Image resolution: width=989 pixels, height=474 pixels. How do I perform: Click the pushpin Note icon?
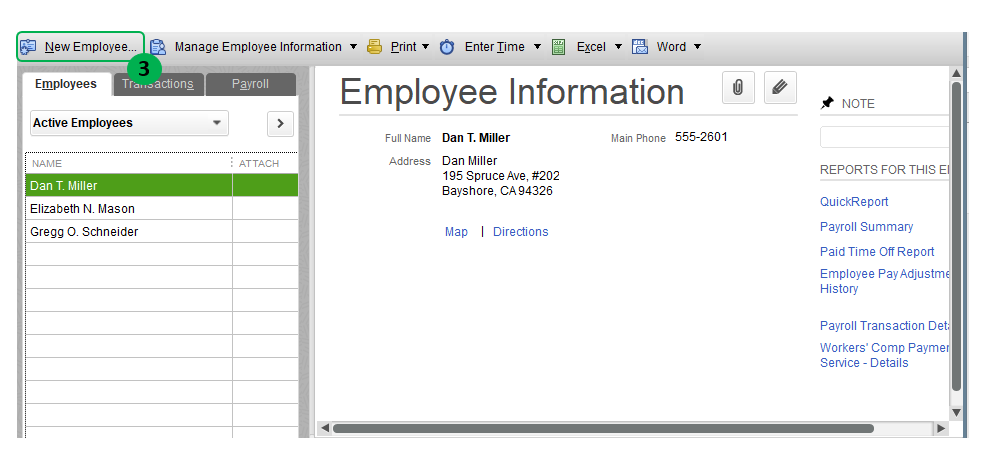827,104
